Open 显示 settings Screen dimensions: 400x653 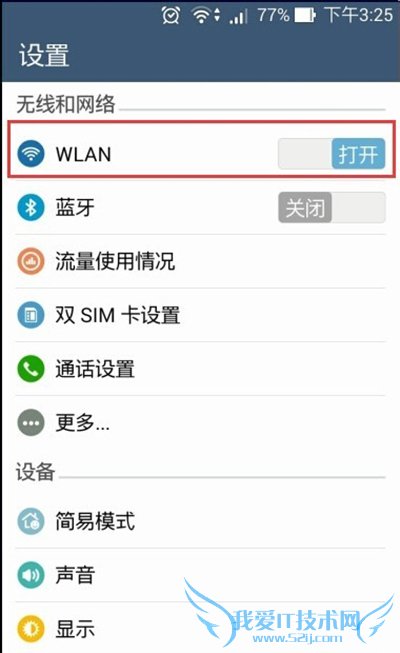(x=200, y=629)
